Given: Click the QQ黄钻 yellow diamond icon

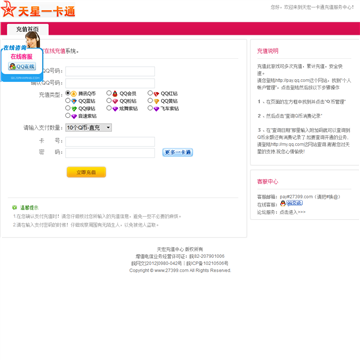Looking at the screenshot, I should click(156, 101).
